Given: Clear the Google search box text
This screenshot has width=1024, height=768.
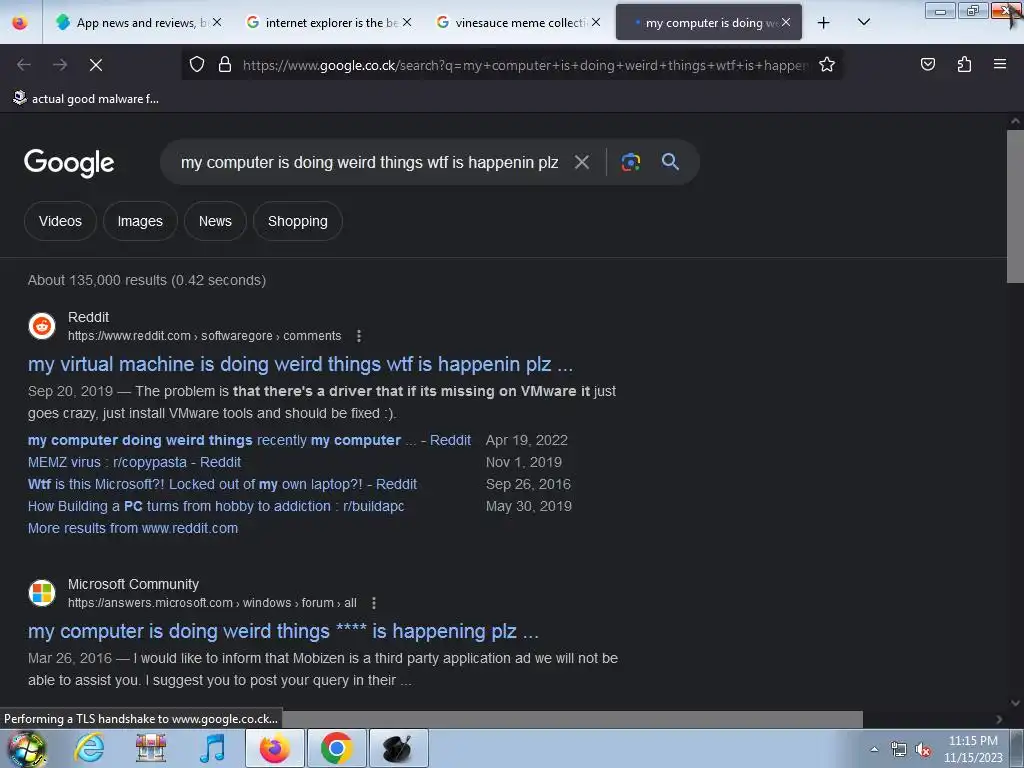Looking at the screenshot, I should tap(582, 162).
